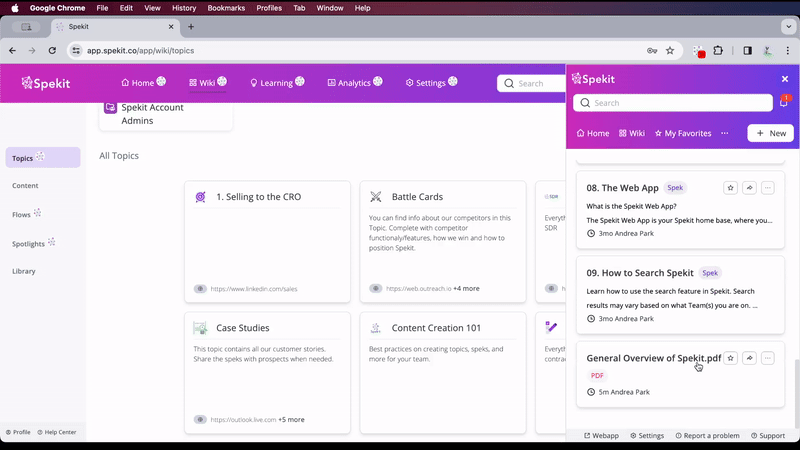Open more options for General Overview of Spekit.pdf

click(x=767, y=358)
